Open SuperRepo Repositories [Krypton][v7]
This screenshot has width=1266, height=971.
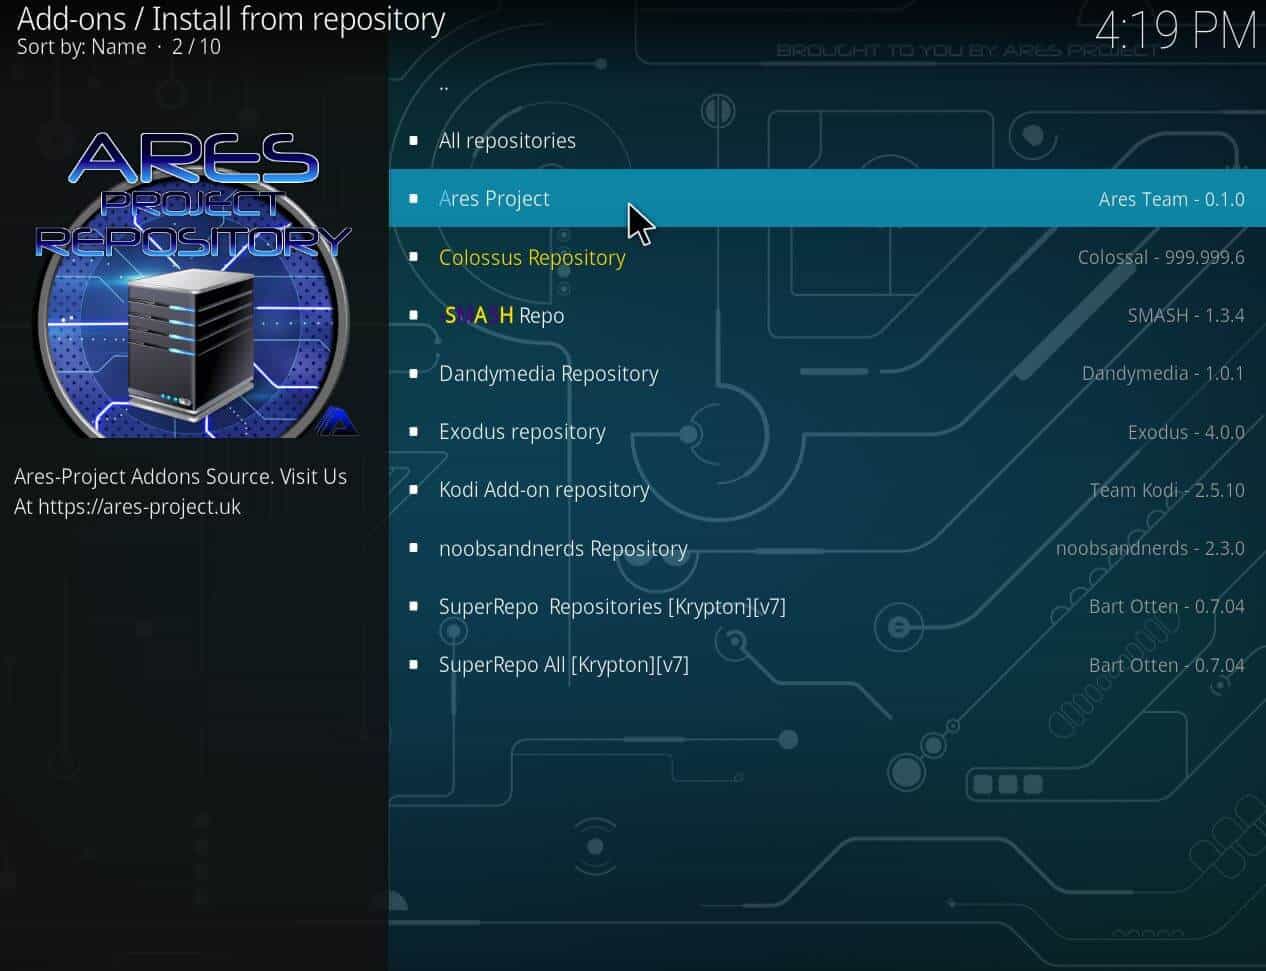[x=827, y=606]
